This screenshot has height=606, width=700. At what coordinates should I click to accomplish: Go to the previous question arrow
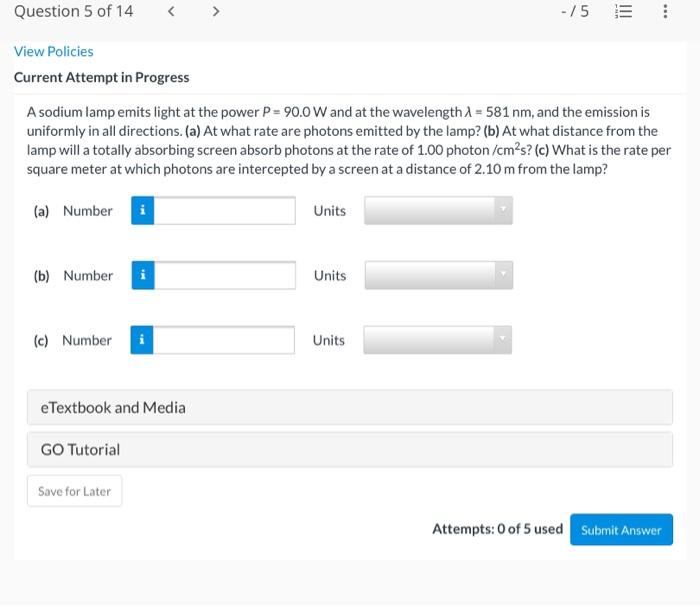pos(171,11)
